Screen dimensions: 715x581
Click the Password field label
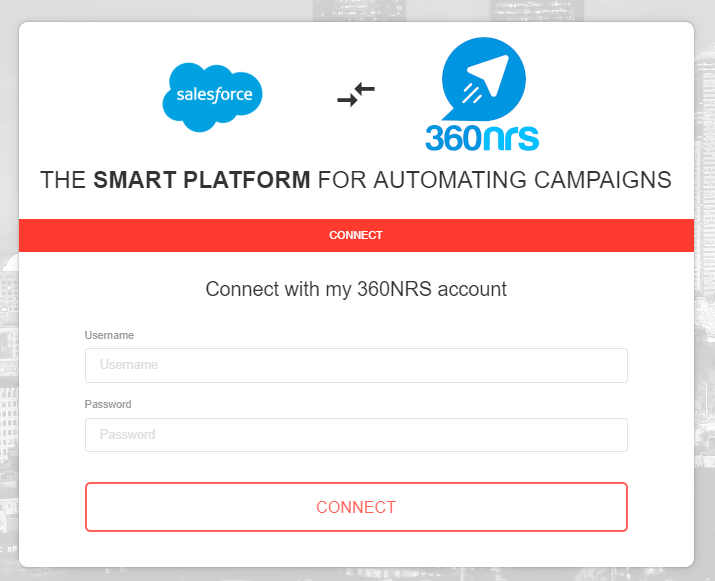click(x=108, y=405)
